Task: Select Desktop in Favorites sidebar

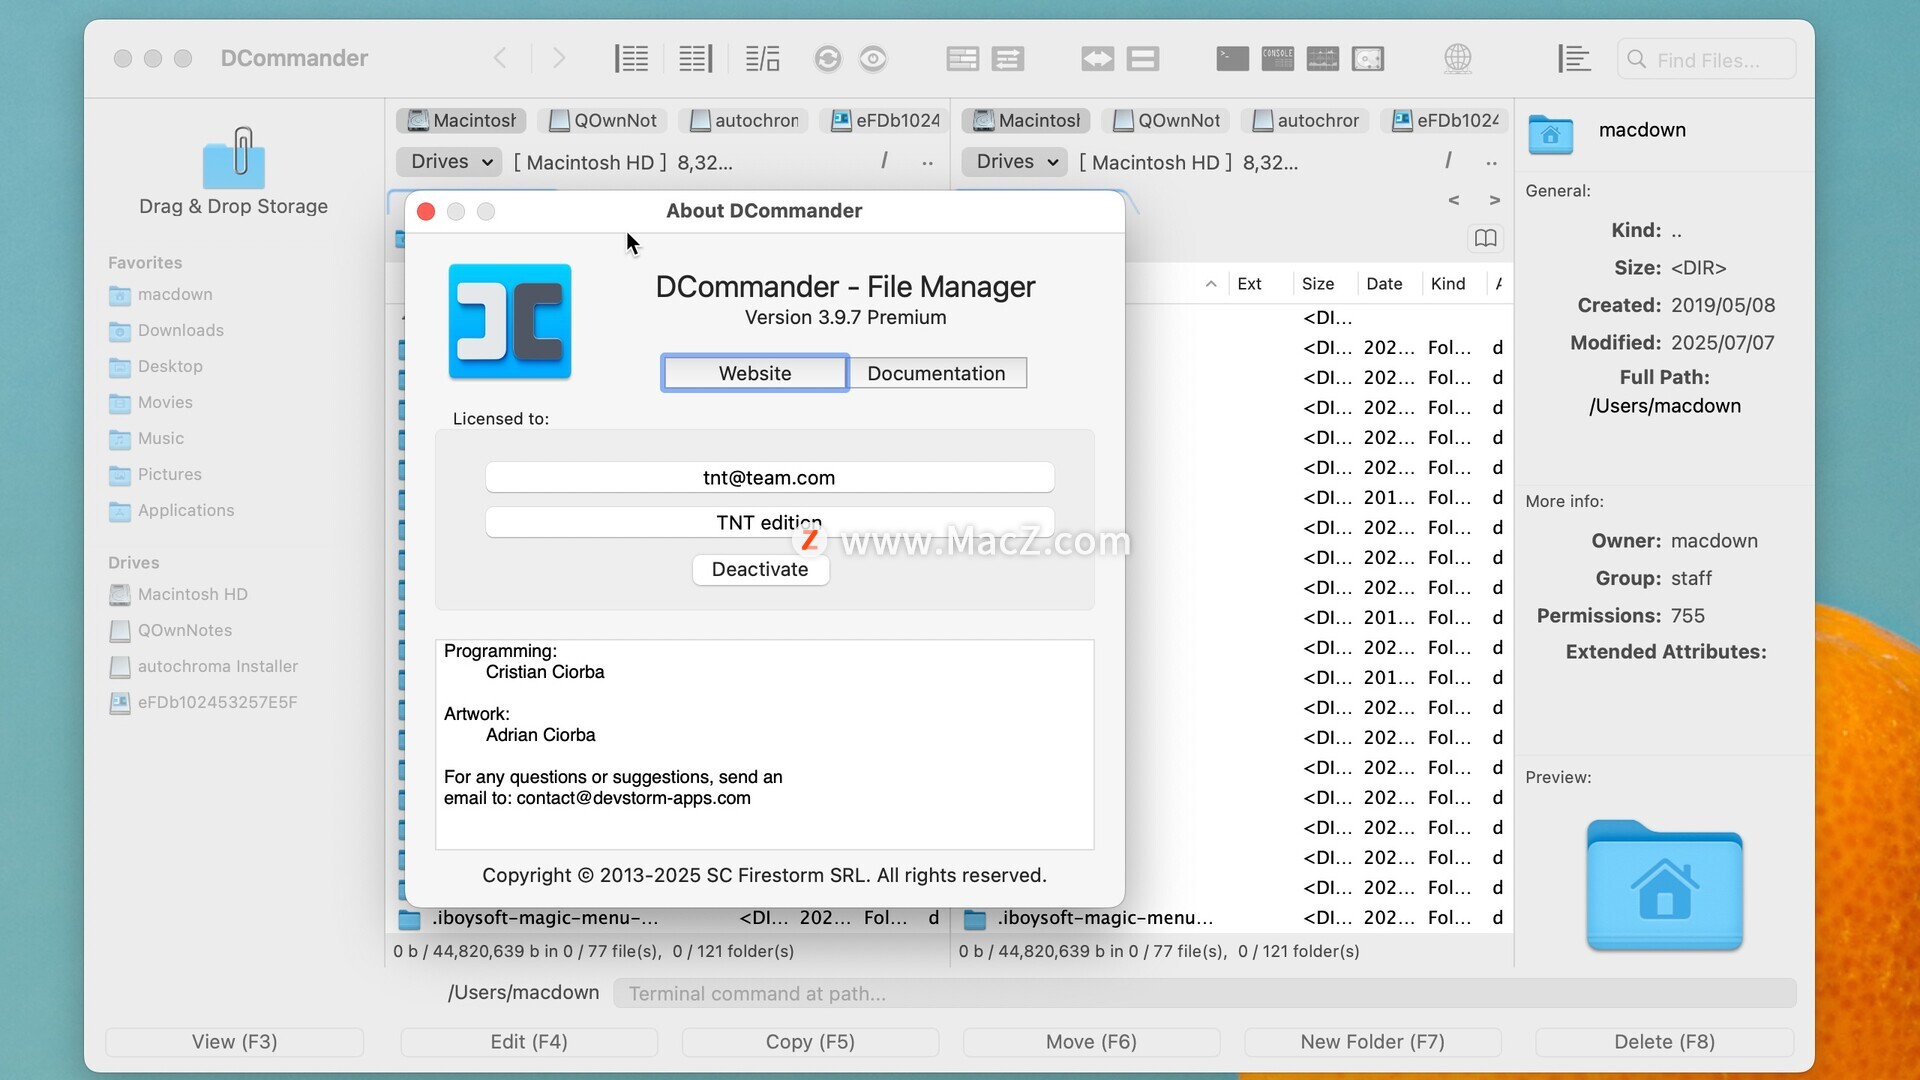Action: click(170, 366)
